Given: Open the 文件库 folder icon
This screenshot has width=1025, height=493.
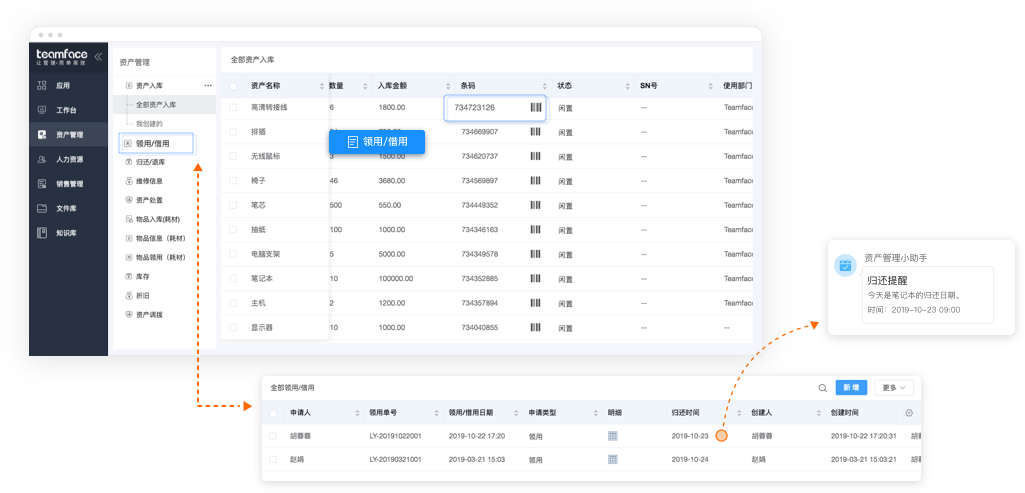Looking at the screenshot, I should pos(42,209).
